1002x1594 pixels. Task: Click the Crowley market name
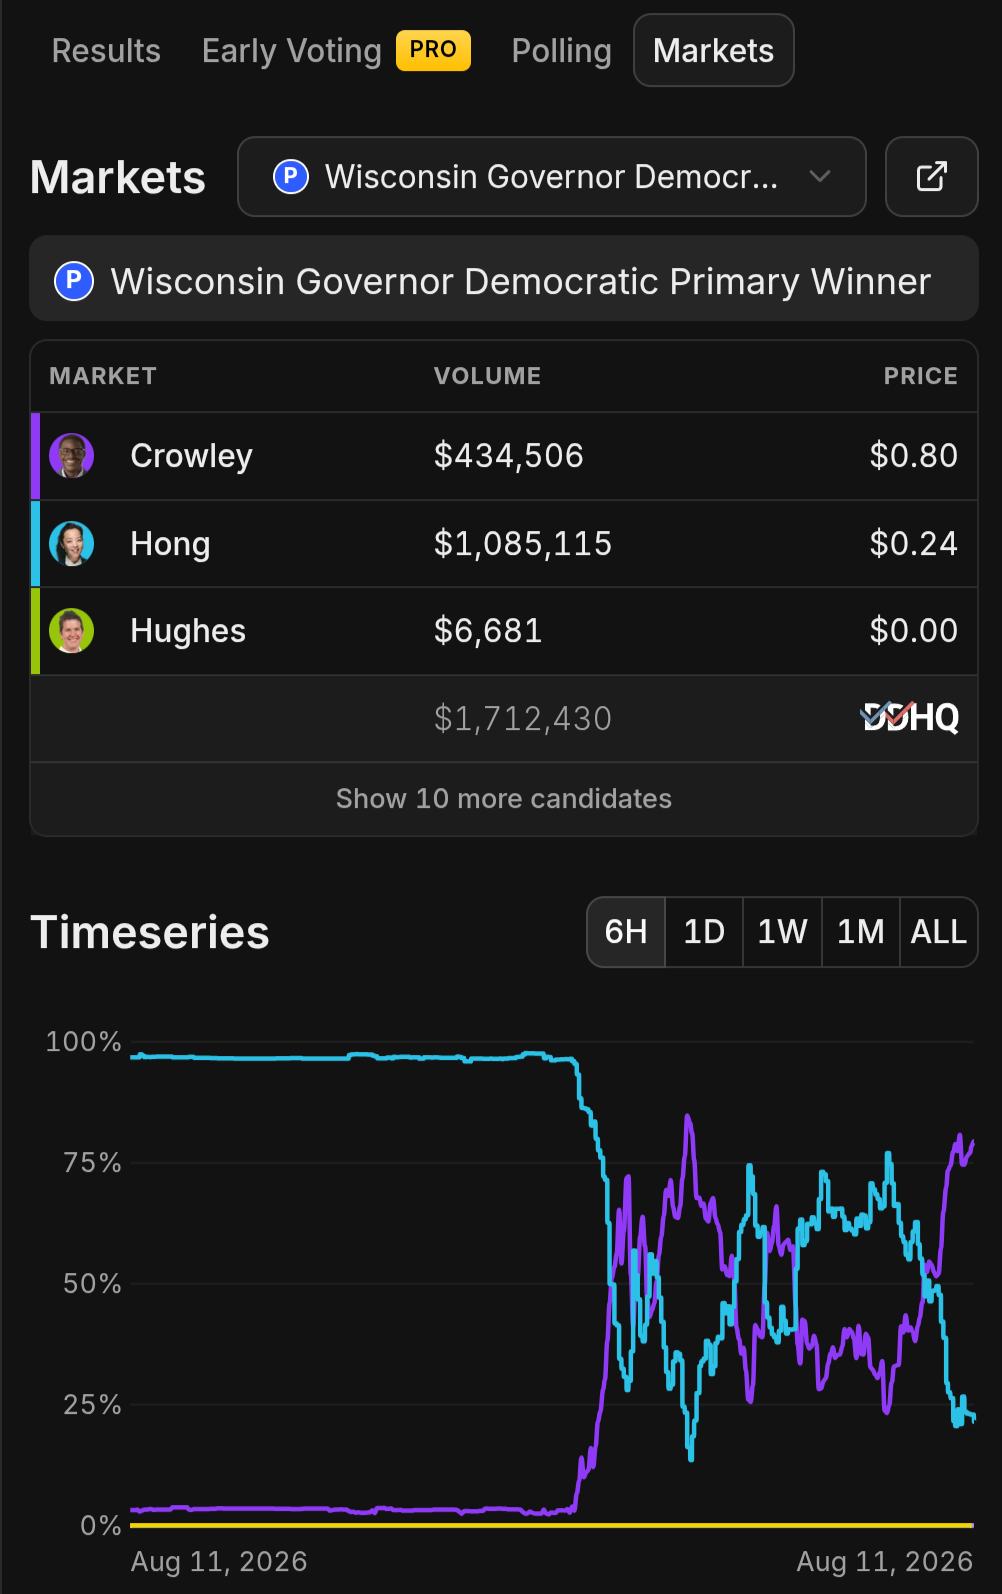click(192, 456)
